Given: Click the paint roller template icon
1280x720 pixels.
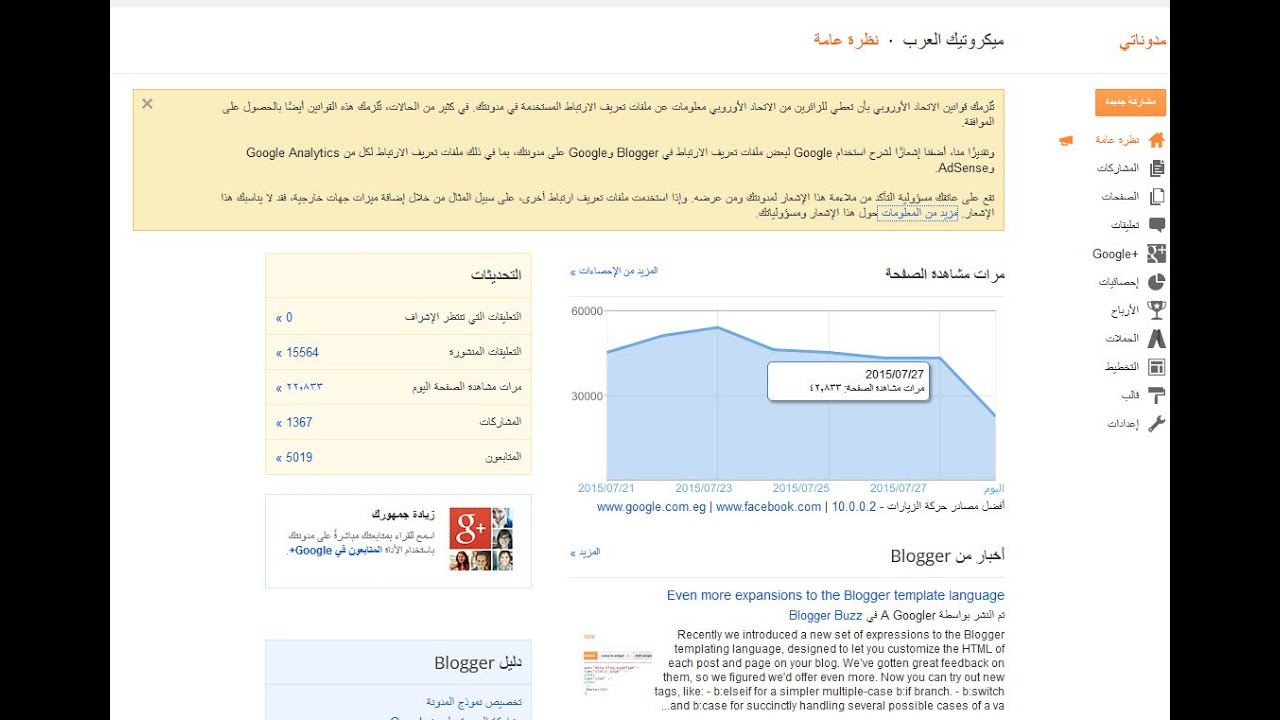Looking at the screenshot, I should [1157, 396].
